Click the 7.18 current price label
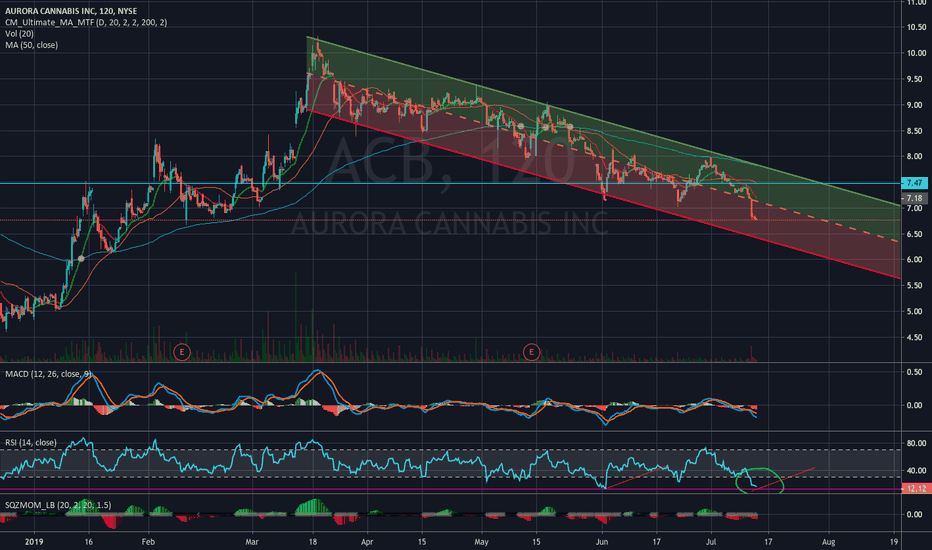 [914, 198]
